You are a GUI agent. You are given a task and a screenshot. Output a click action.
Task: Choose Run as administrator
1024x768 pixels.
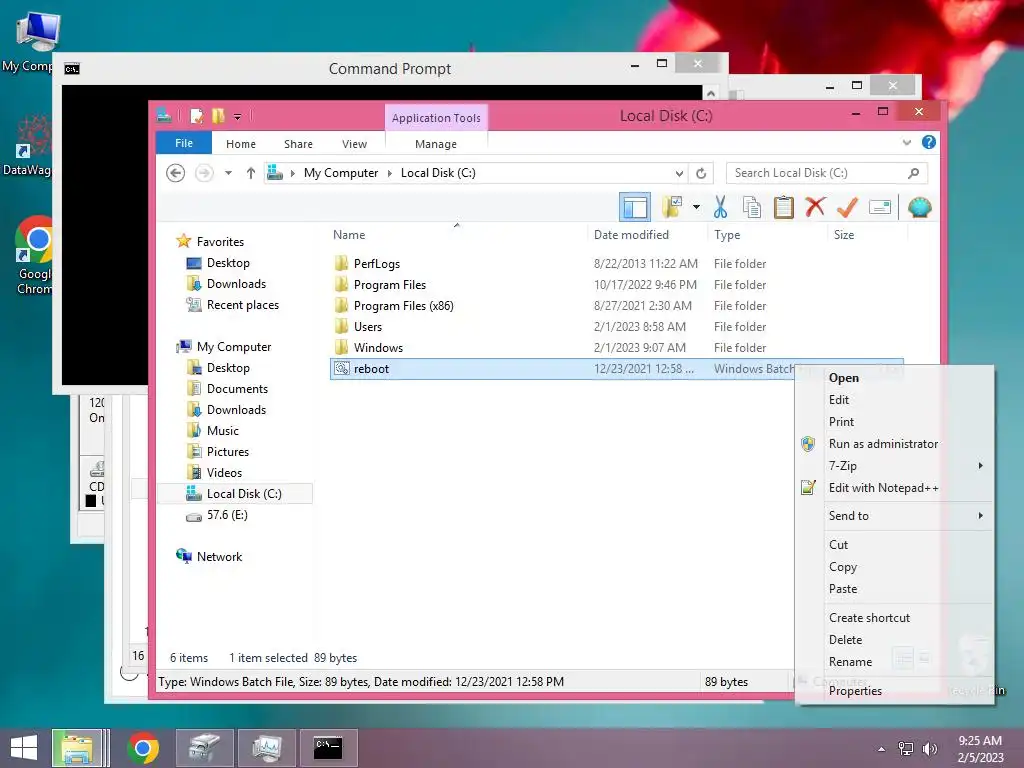pyautogui.click(x=895, y=443)
